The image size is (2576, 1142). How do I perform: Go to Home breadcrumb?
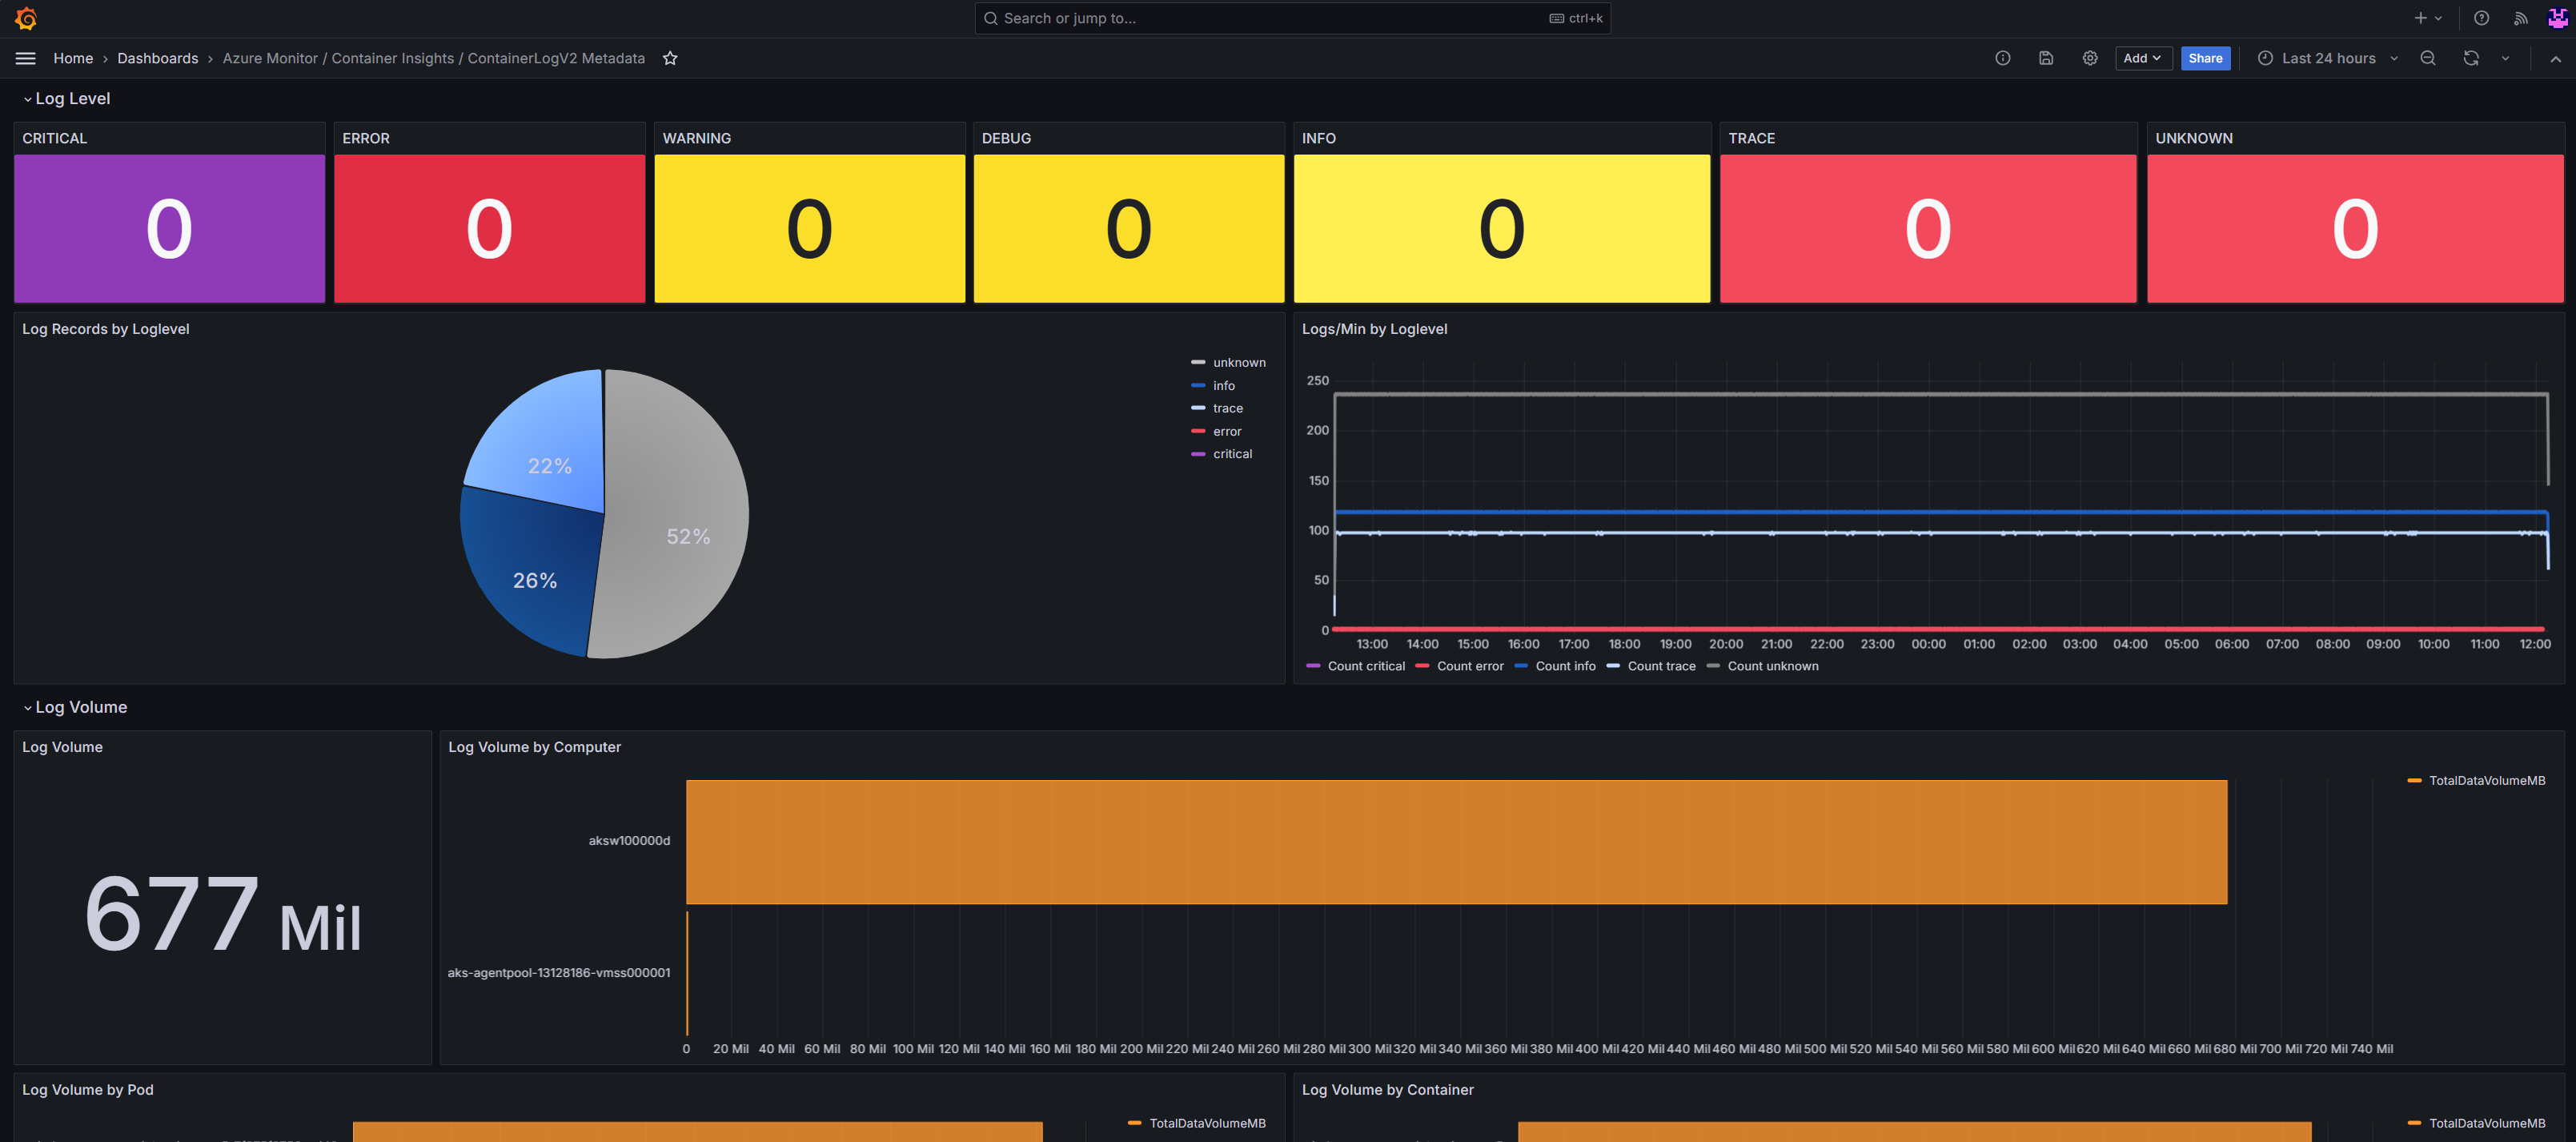pyautogui.click(x=72, y=58)
